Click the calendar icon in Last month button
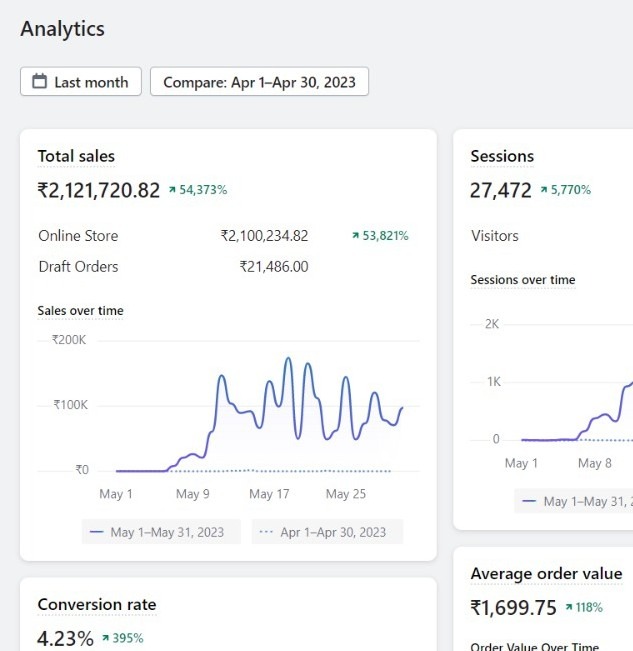This screenshot has height=651, width=633. pyautogui.click(x=40, y=82)
